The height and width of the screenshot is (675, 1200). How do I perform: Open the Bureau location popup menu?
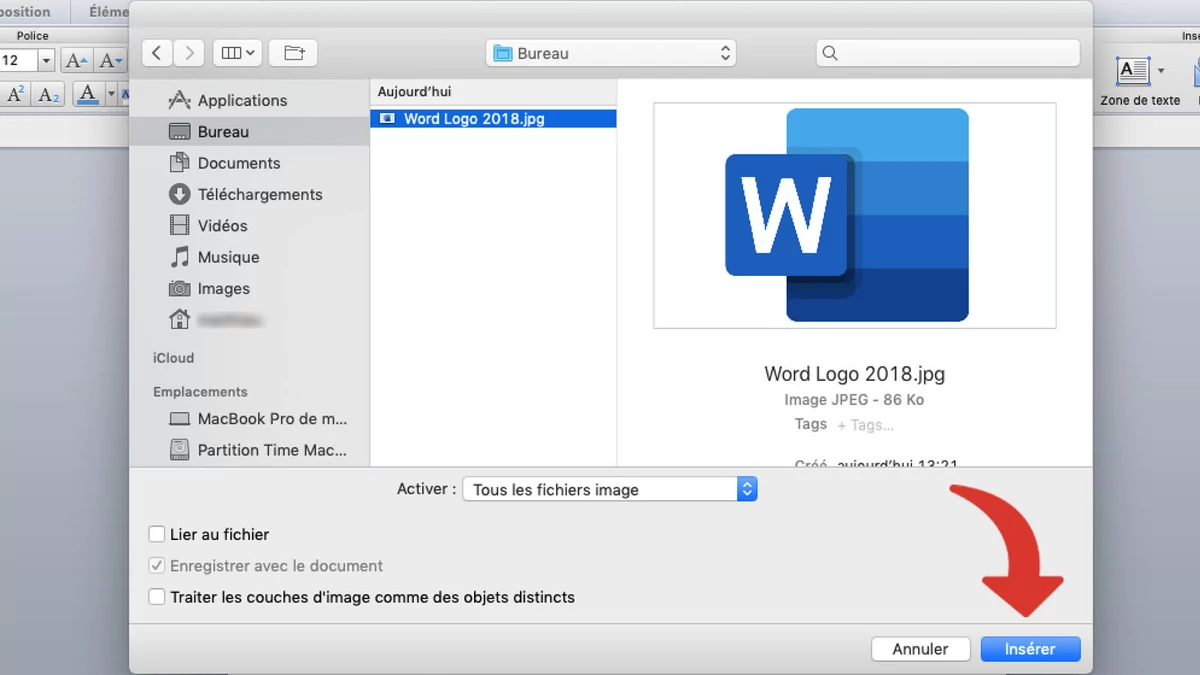pyautogui.click(x=611, y=53)
